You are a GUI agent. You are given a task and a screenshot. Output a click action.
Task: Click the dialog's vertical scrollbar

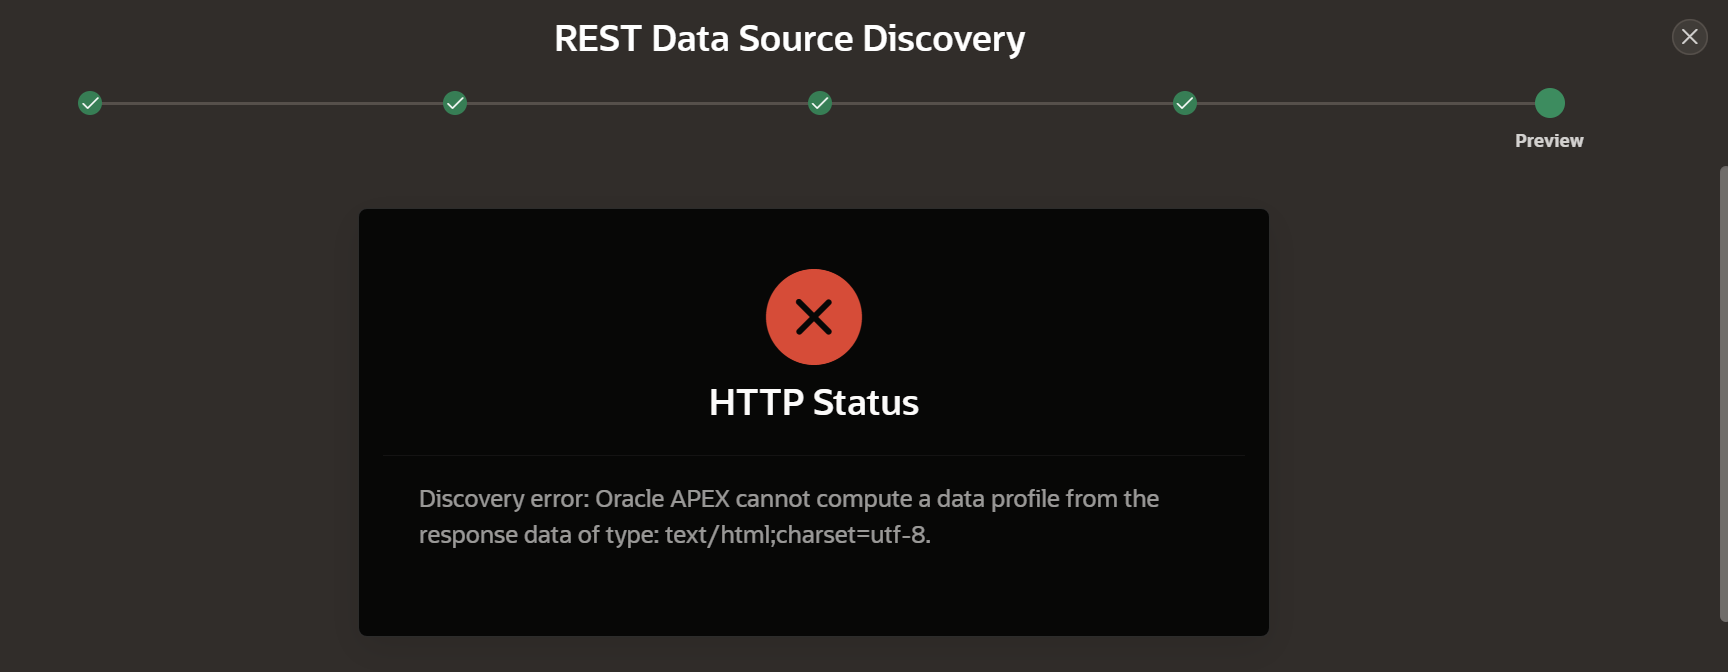pyautogui.click(x=1723, y=394)
